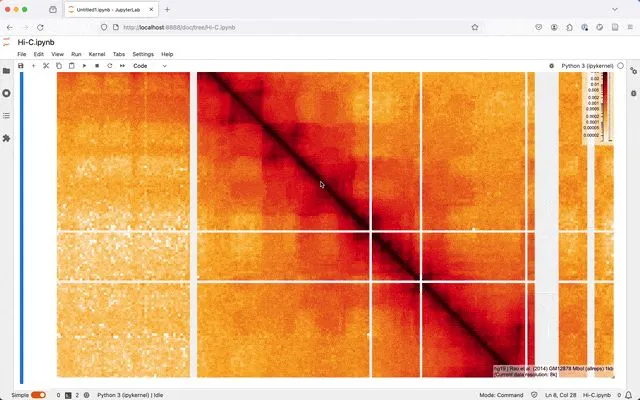Open the File Browser sidebar icon
The height and width of the screenshot is (400, 640).
point(6,71)
